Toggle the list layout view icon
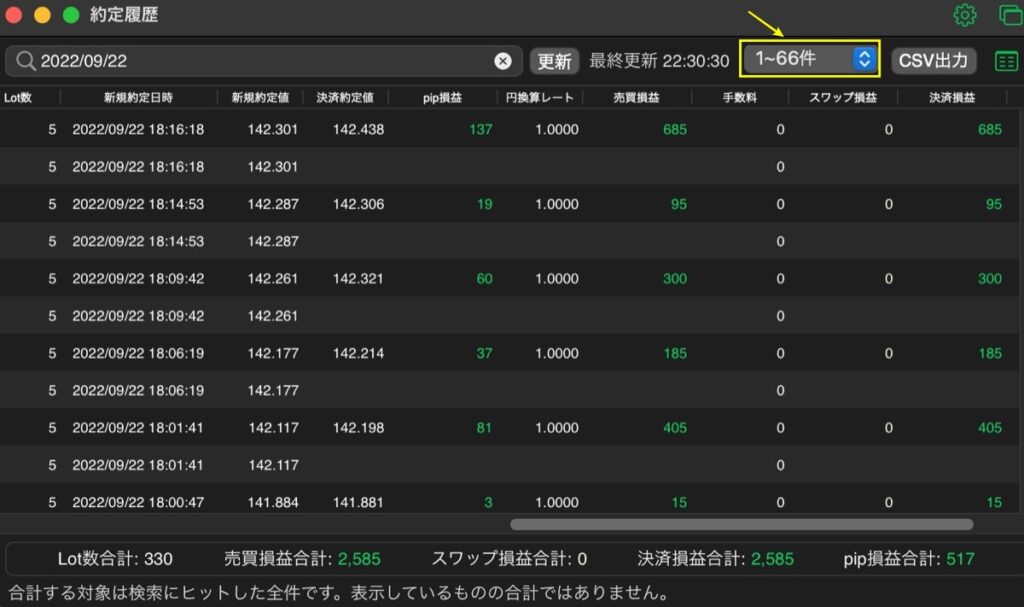1024x607 pixels. (x=1006, y=61)
